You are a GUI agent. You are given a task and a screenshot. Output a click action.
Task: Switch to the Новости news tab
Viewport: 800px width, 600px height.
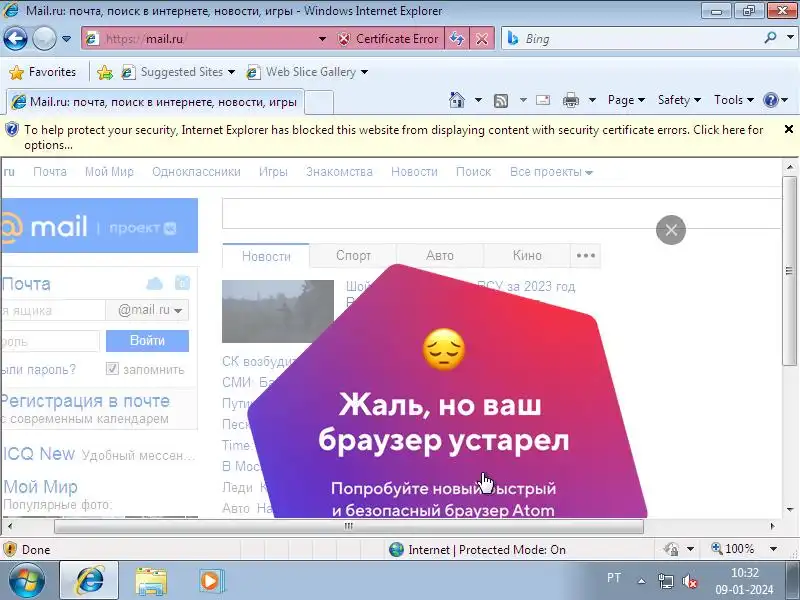tap(266, 256)
